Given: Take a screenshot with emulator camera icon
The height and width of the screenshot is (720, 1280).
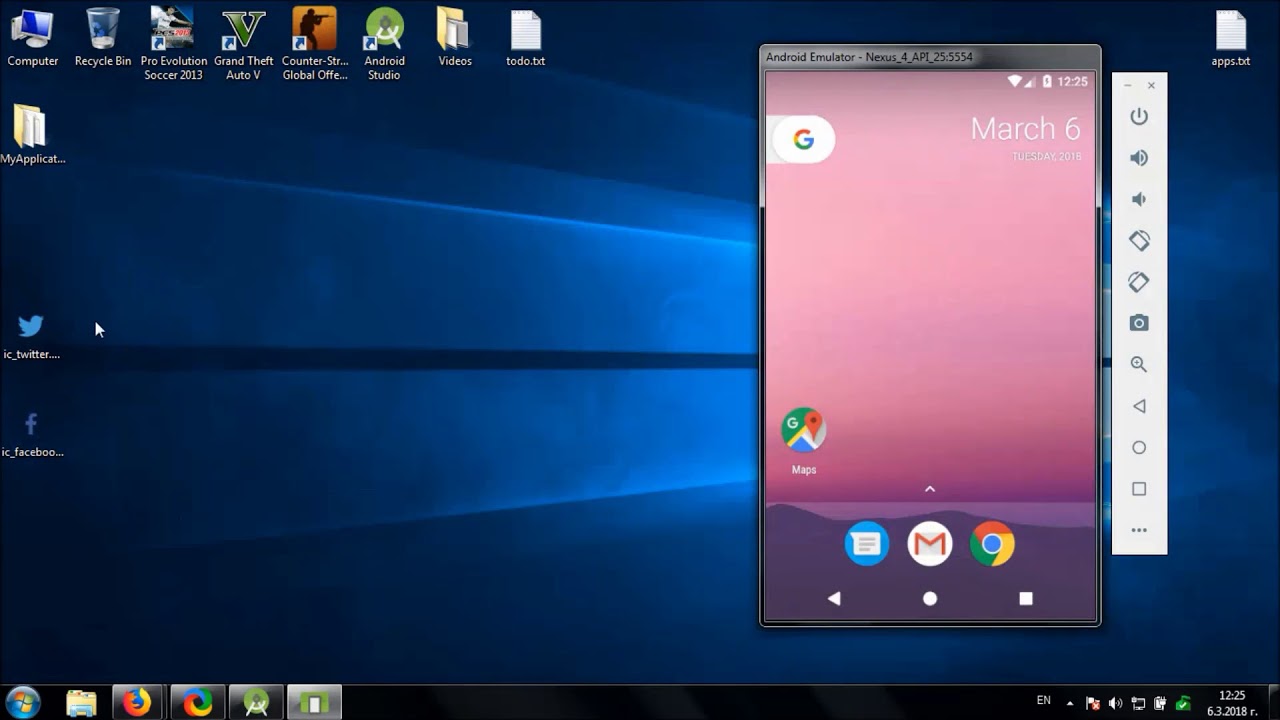Looking at the screenshot, I should pos(1139,323).
